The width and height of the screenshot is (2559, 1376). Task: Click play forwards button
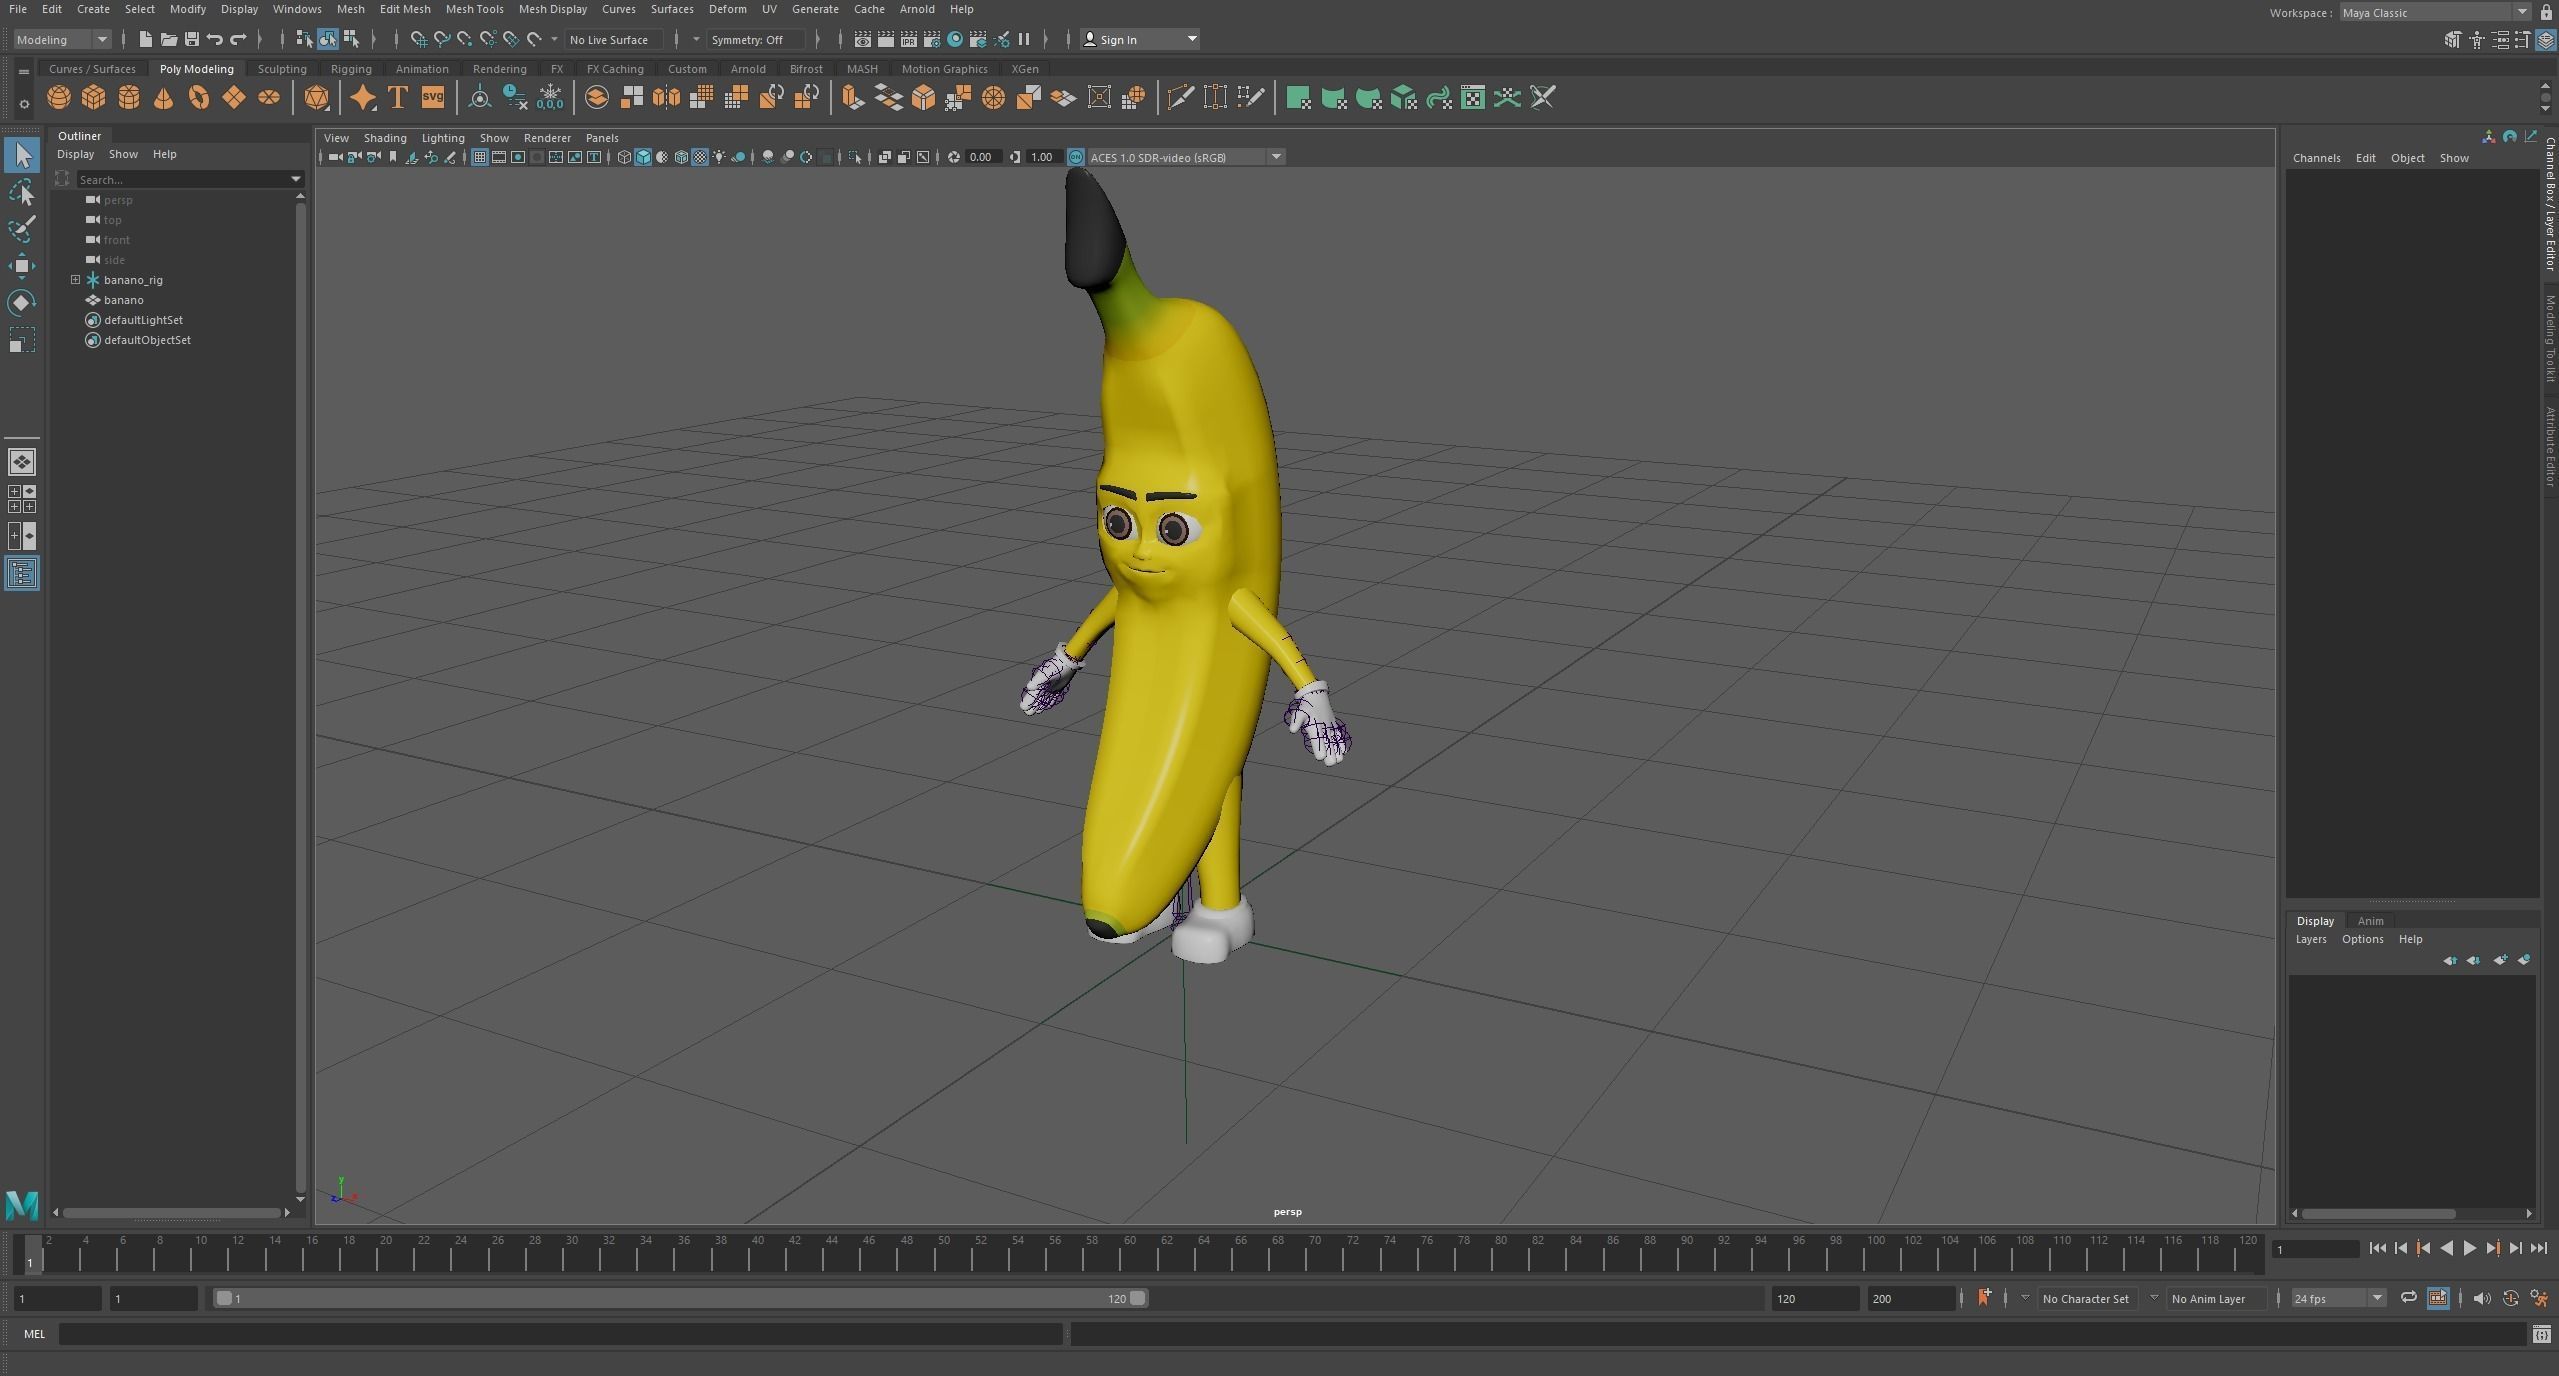[2470, 1248]
